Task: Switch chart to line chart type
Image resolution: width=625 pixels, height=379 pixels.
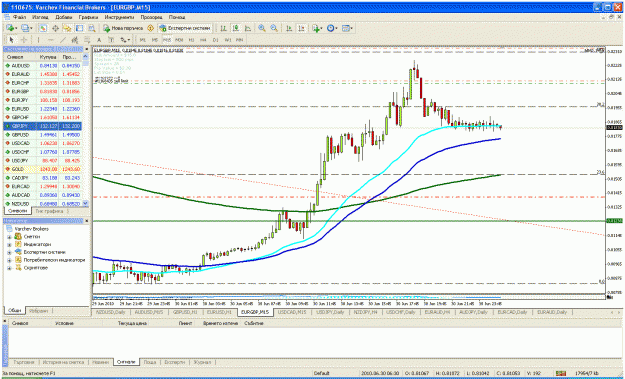Action: tap(248, 28)
